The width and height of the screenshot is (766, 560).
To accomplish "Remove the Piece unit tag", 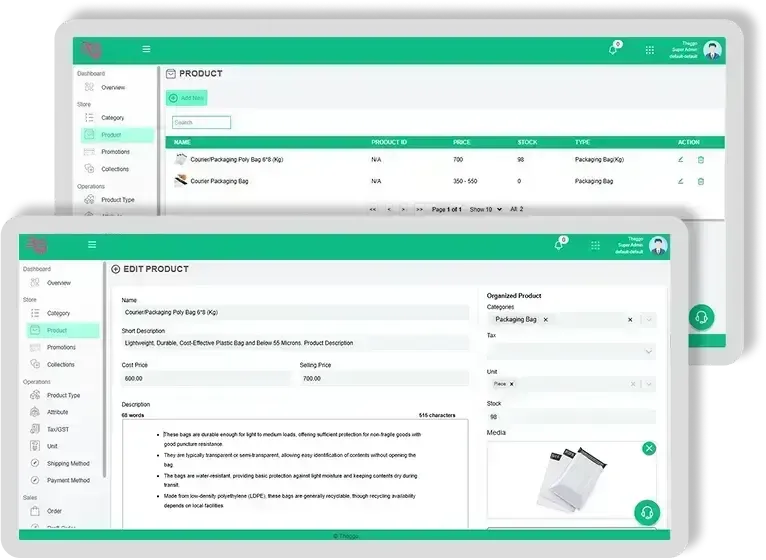I will click(x=512, y=384).
